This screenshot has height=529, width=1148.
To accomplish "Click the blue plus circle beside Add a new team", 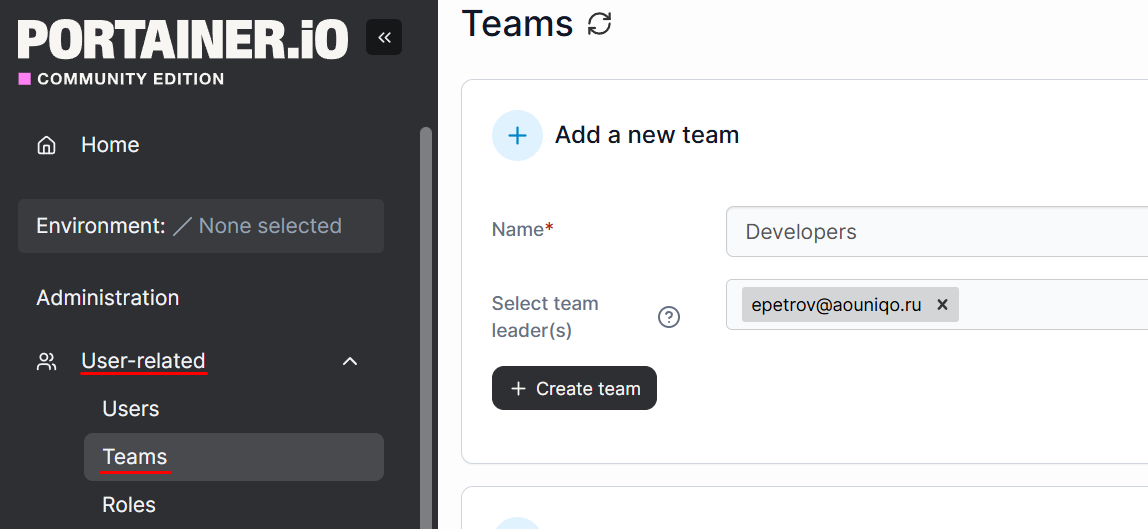I will click(517, 135).
